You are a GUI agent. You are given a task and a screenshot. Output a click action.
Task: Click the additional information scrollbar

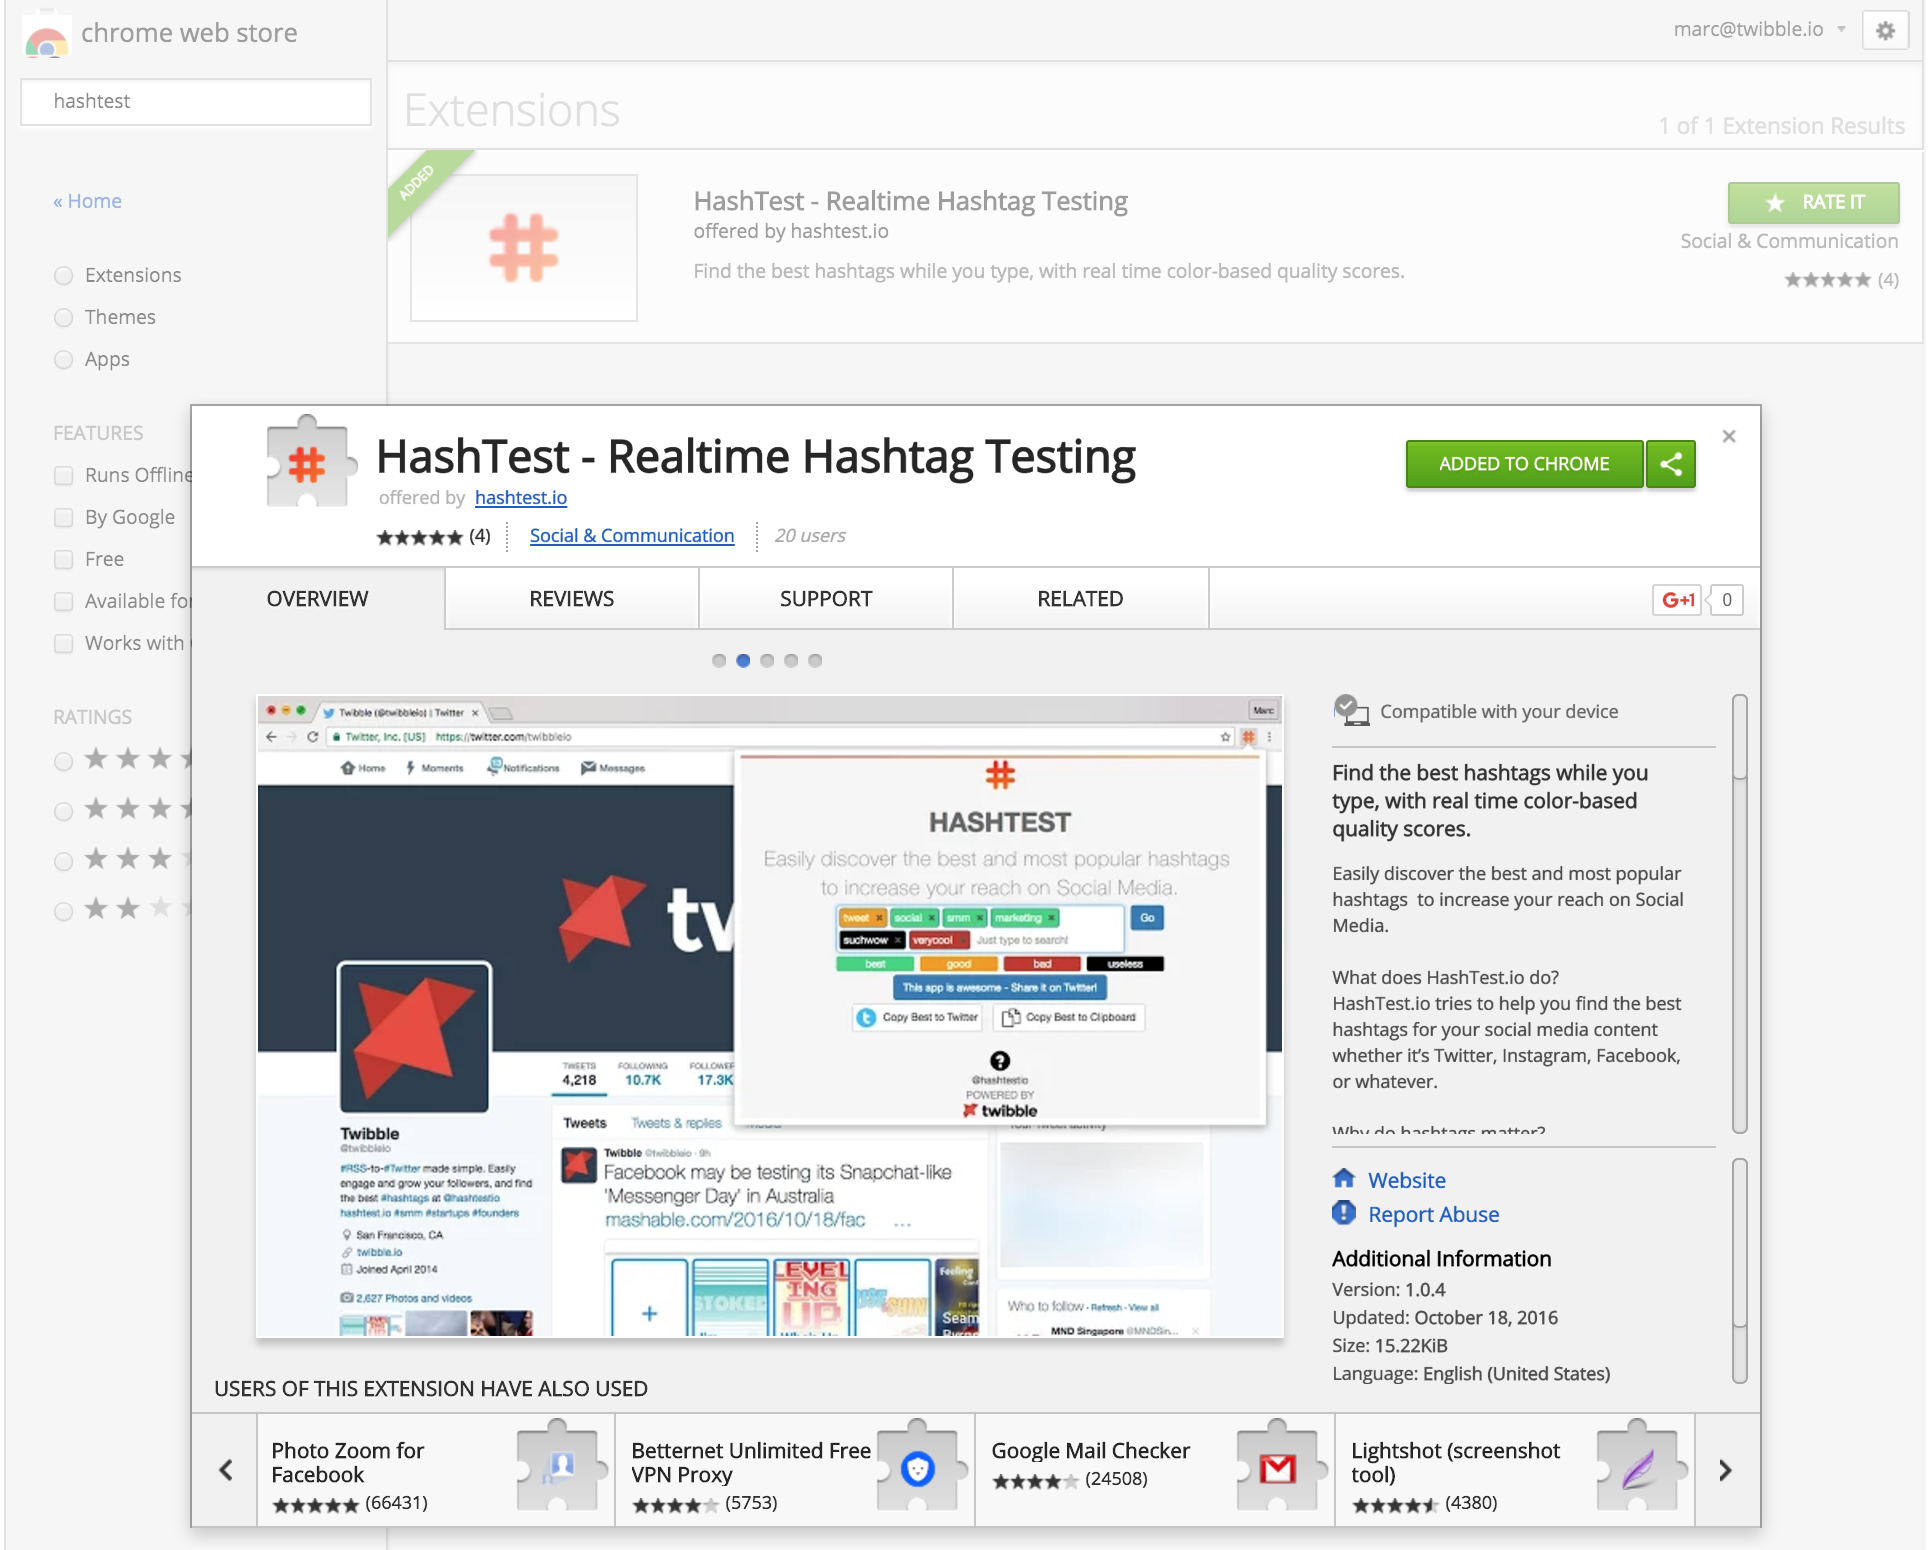[x=1739, y=1270]
